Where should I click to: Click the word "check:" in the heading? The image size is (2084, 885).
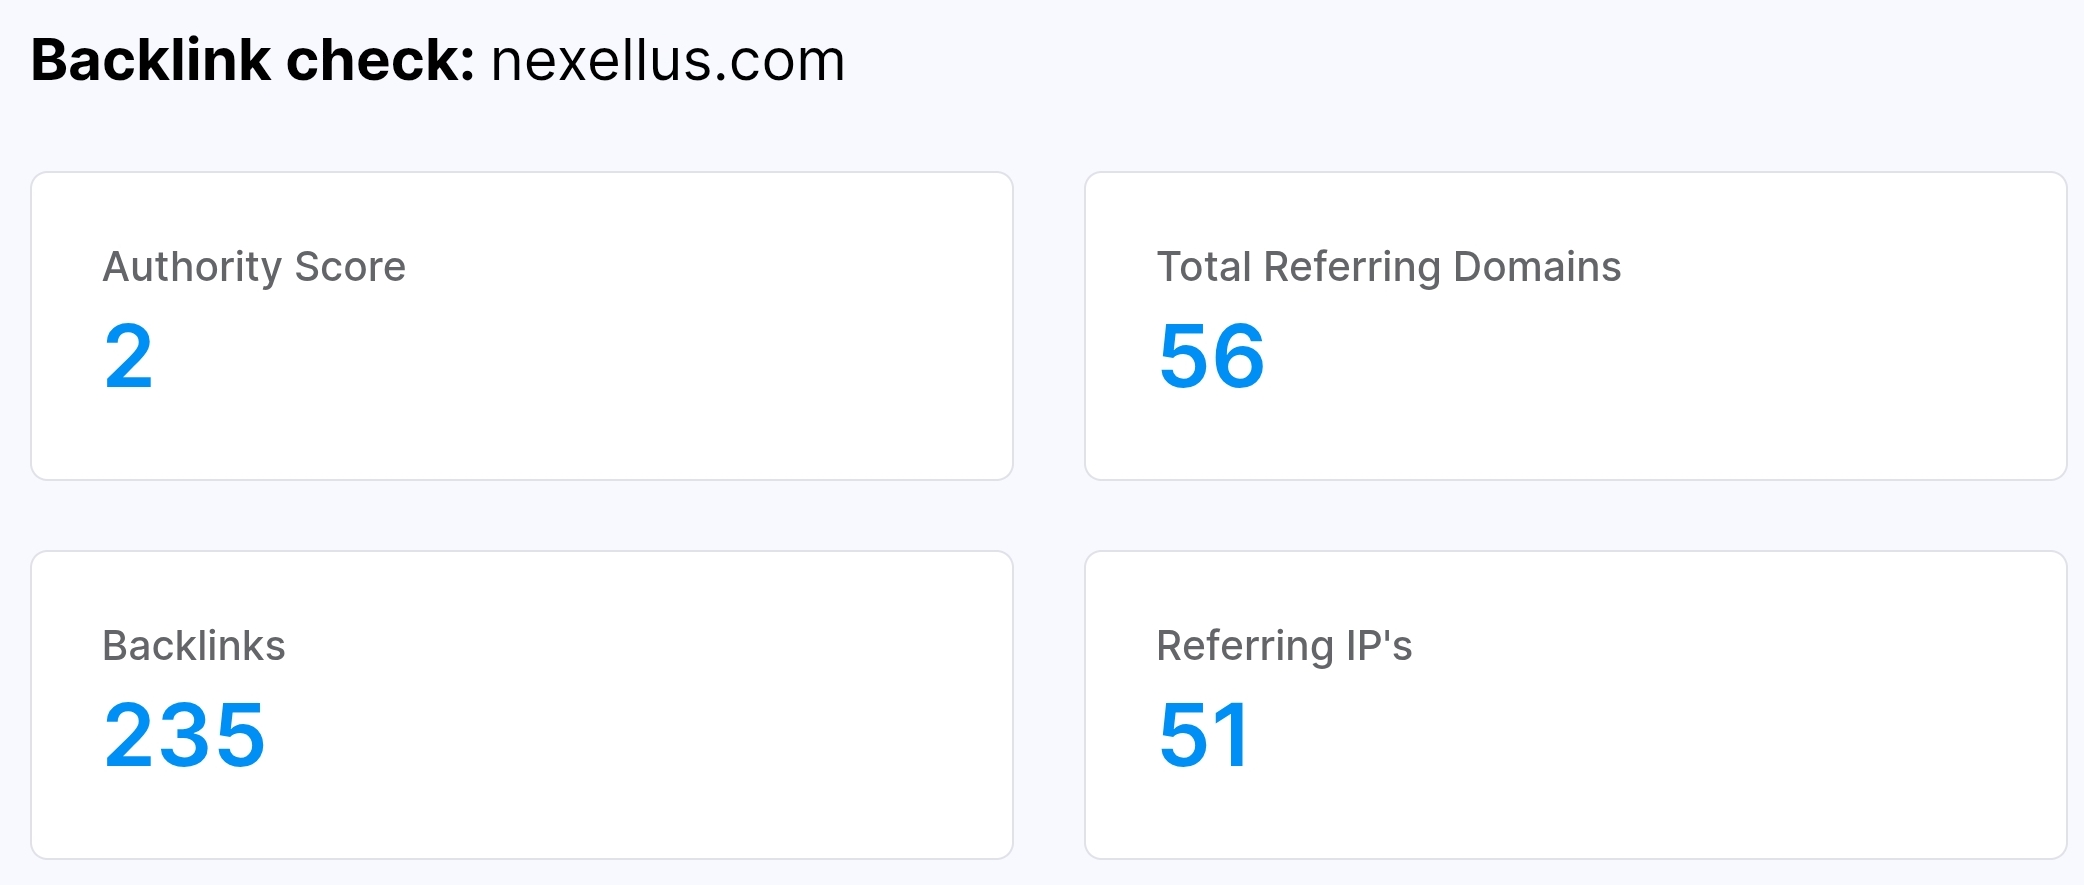380,60
